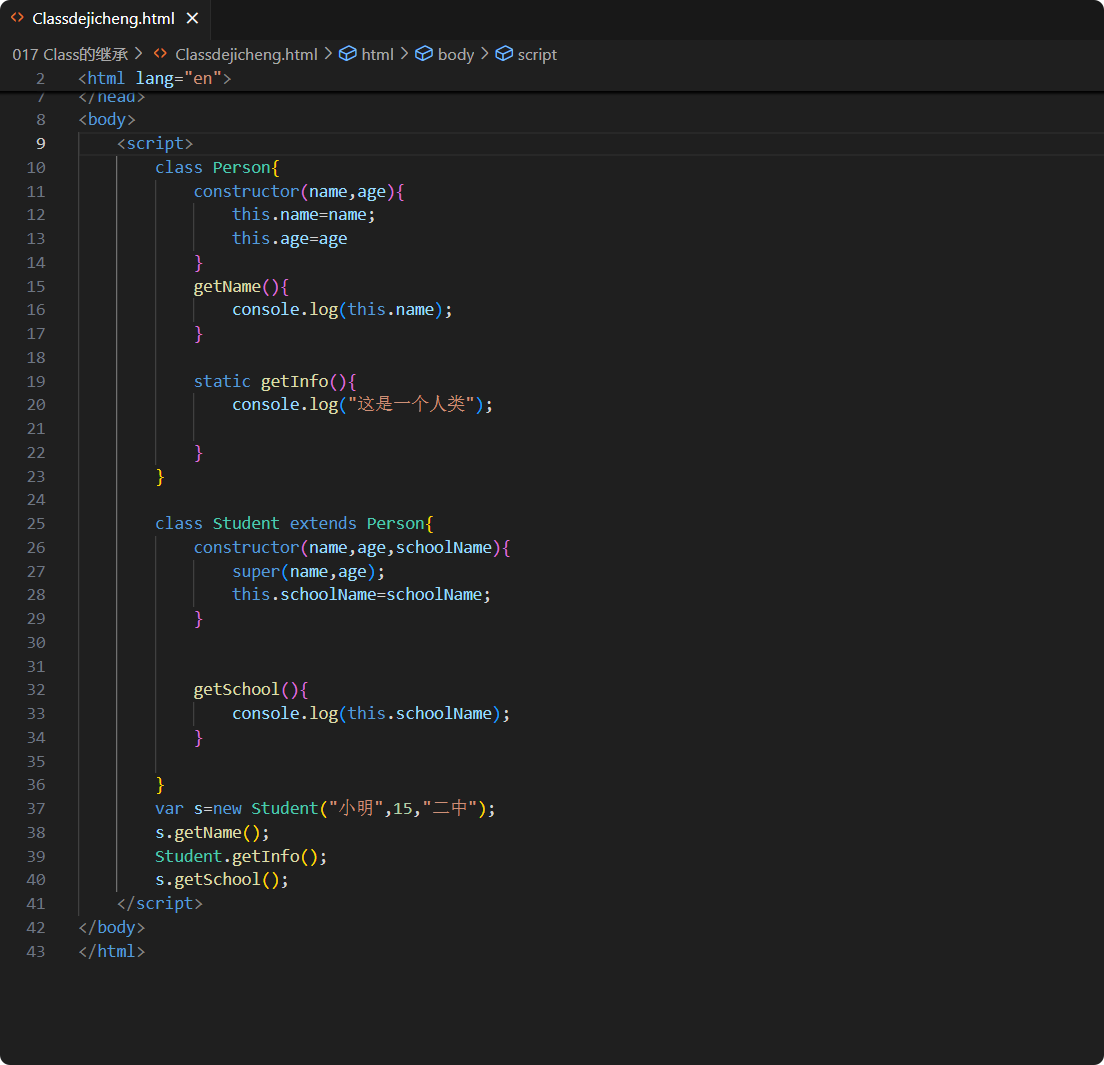Click the HTML file icon on the editor tab
The height and width of the screenshot is (1065, 1104).
coord(17,19)
